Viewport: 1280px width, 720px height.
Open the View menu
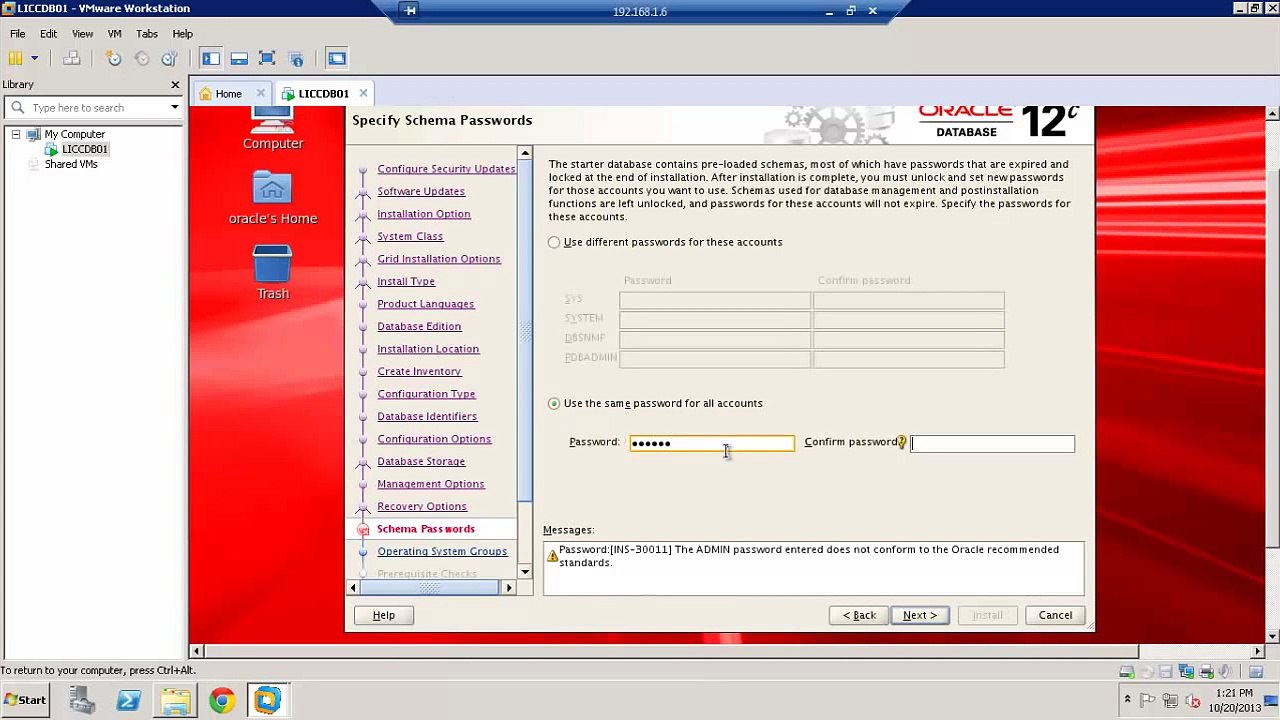click(x=83, y=34)
